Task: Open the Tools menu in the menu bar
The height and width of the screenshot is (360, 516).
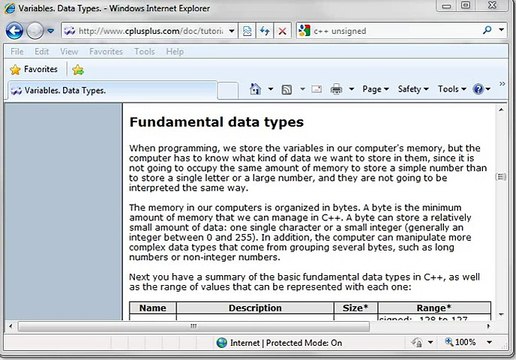Action: pyautogui.click(x=144, y=51)
